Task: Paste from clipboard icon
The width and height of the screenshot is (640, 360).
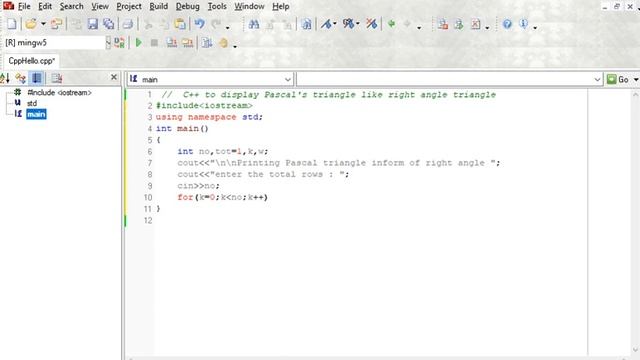Action: coord(180,24)
